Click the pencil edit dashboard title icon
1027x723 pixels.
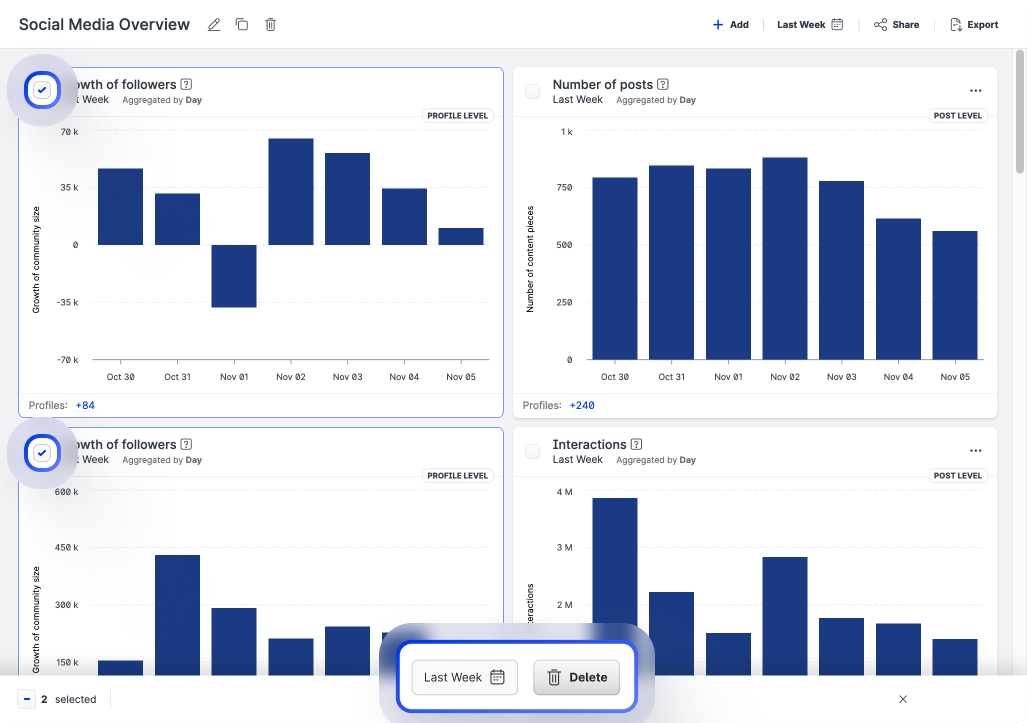click(213, 25)
